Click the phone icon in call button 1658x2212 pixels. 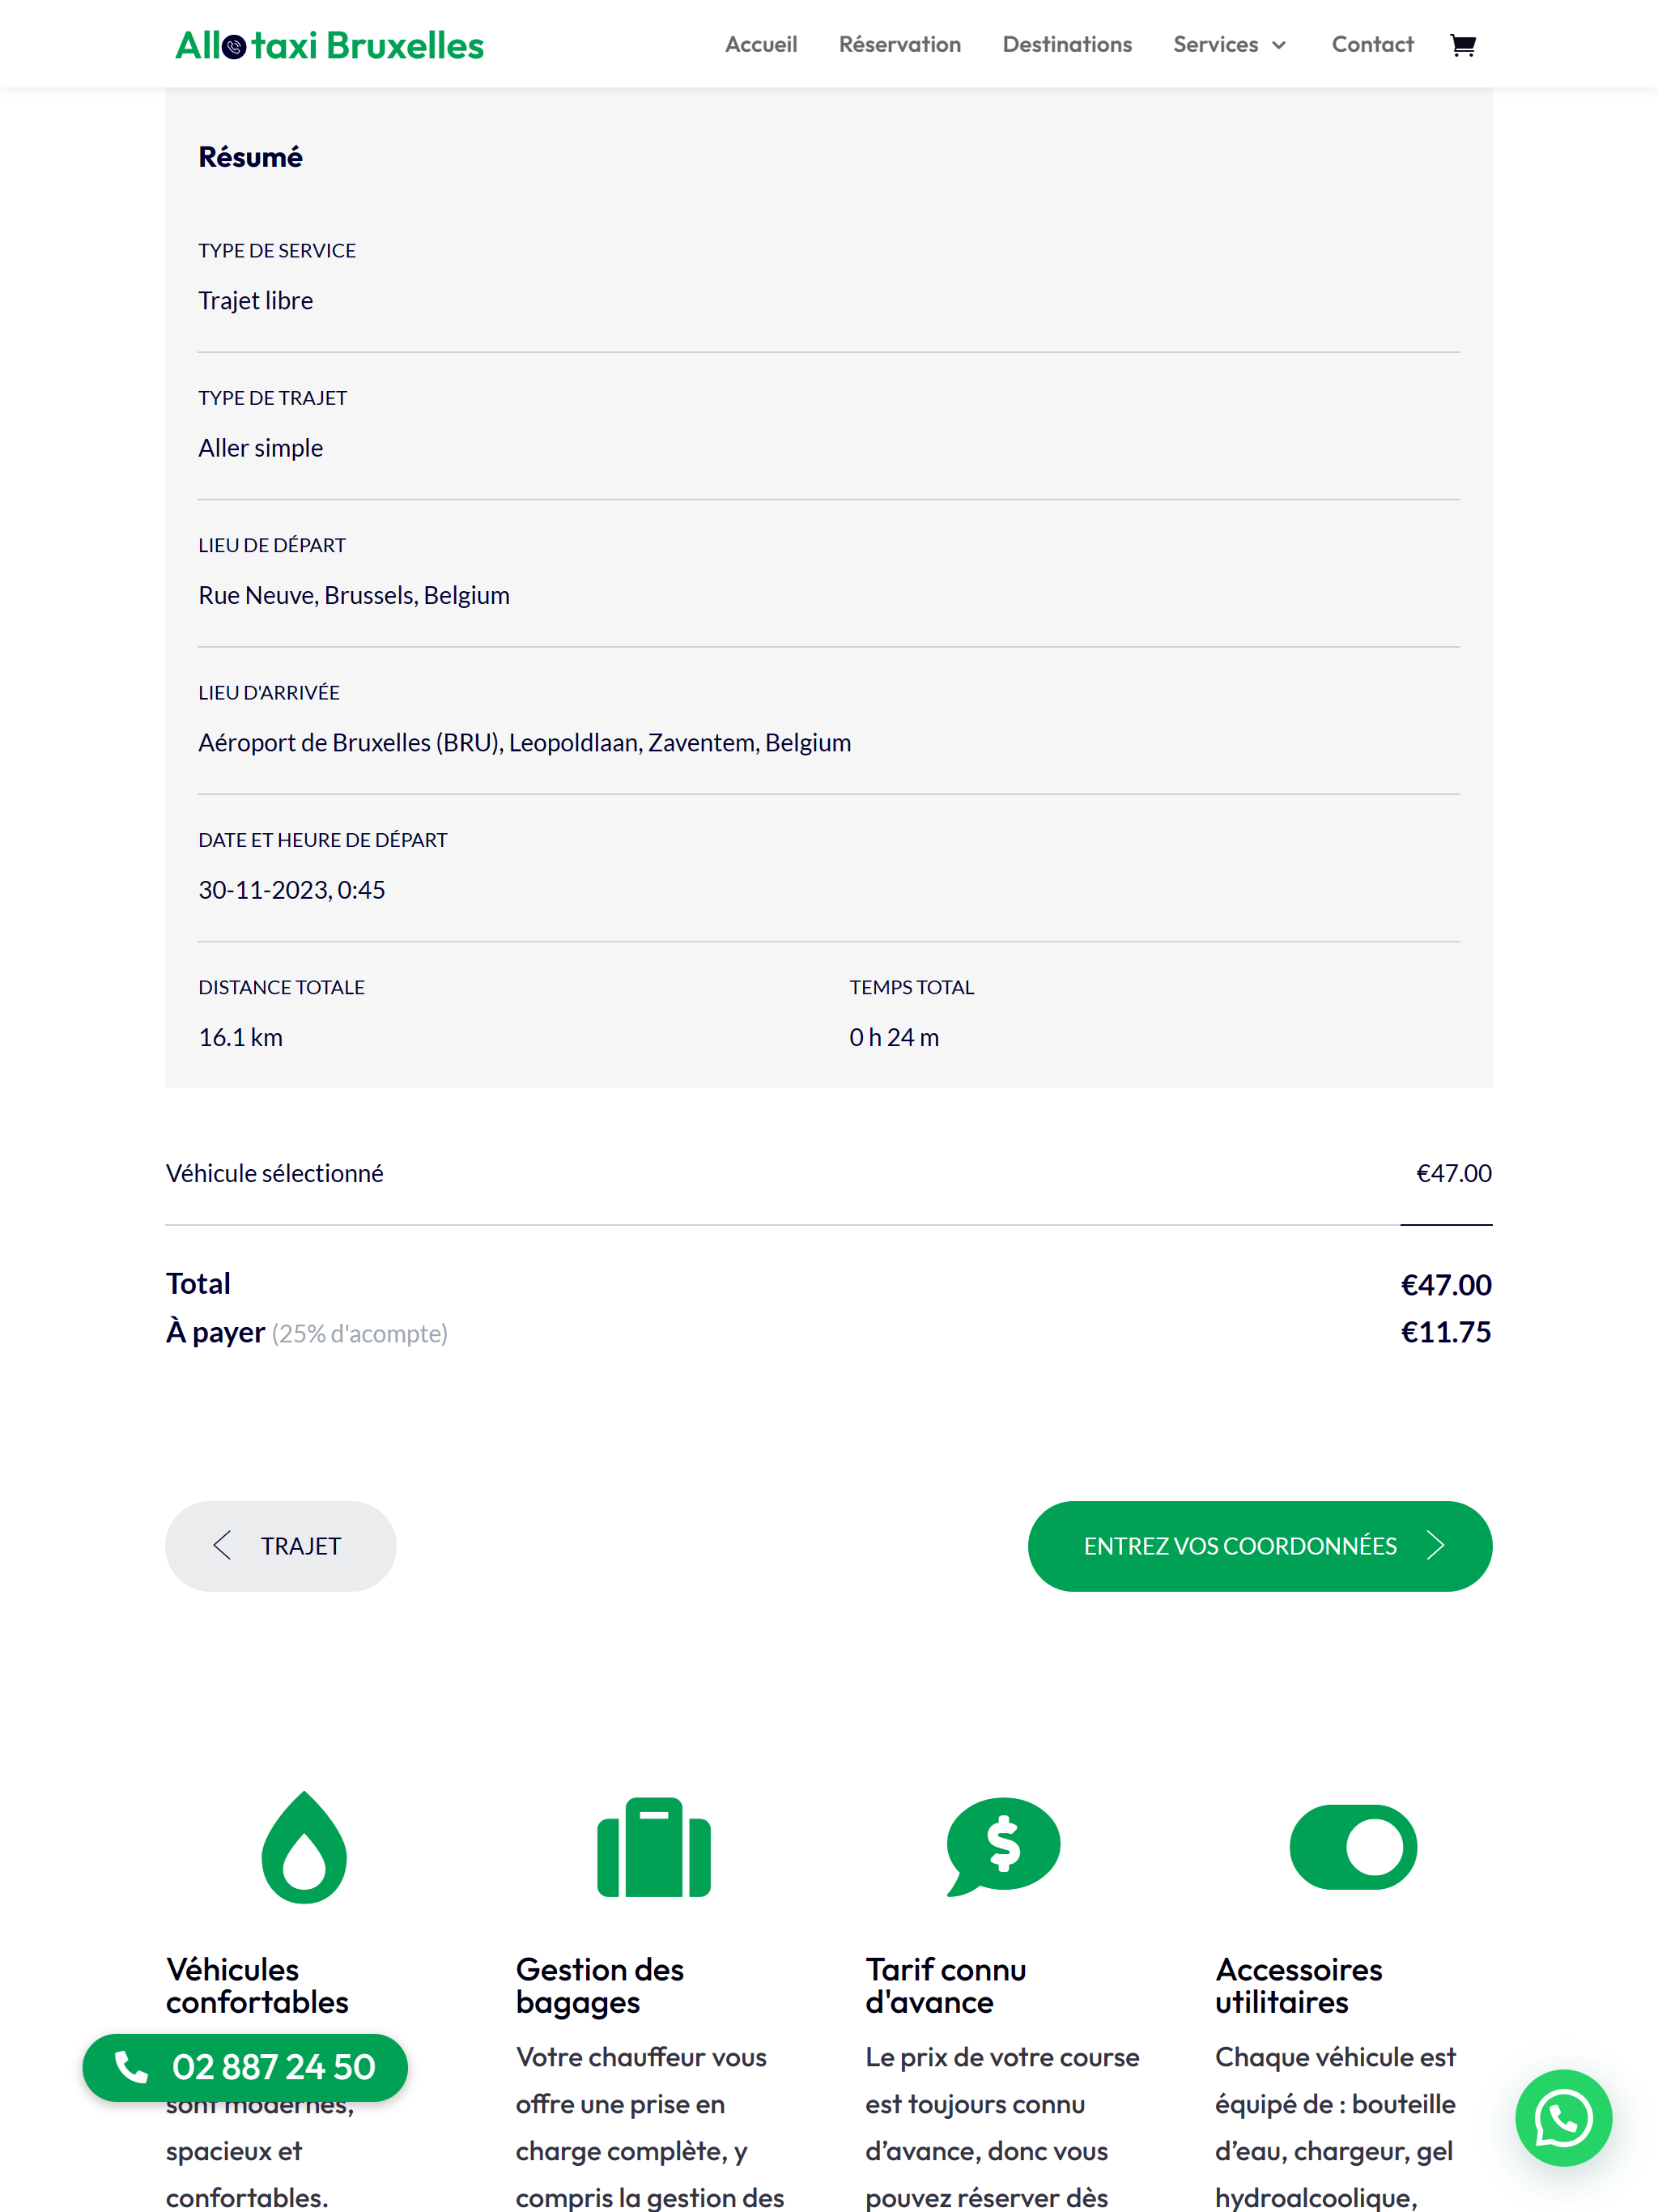tap(131, 2066)
